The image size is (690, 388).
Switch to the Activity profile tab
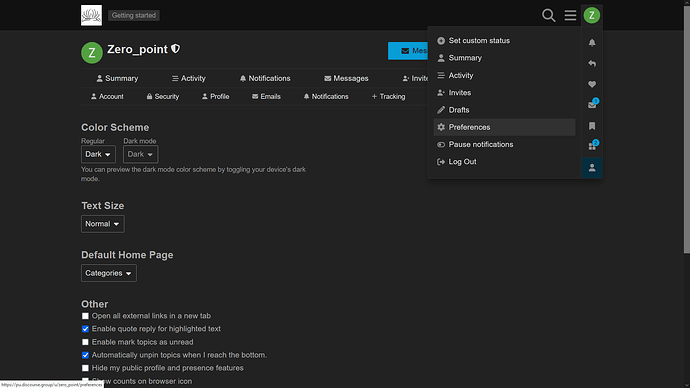click(188, 78)
